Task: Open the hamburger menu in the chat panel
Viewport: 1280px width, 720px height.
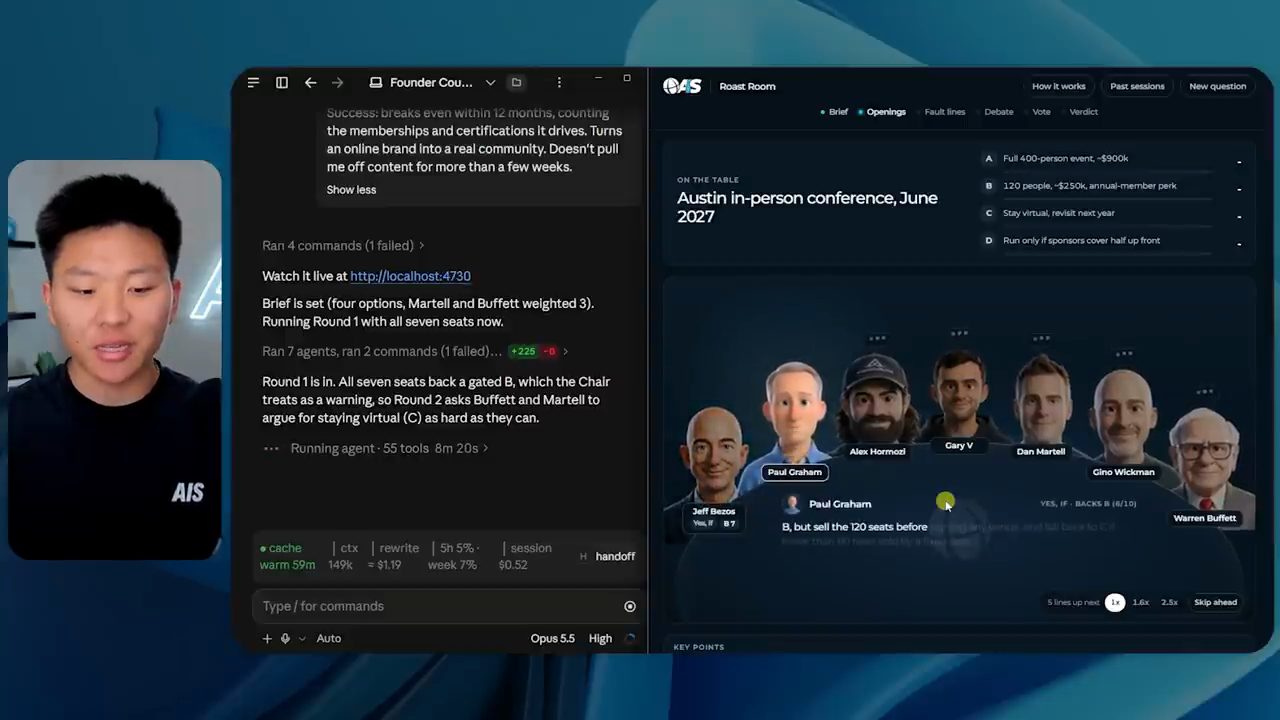Action: point(253,83)
